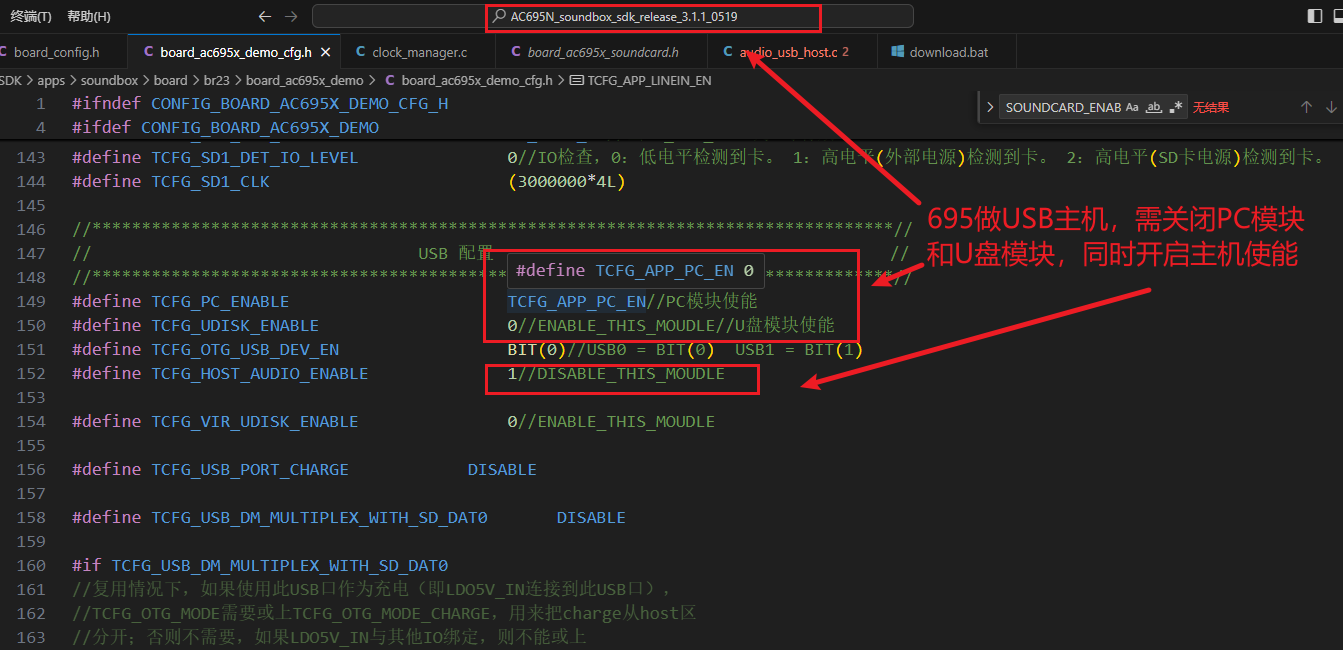Screen dimensions: 1343x650
Task: Click C file icon on board_ac695x_soundcard.h tab
Action: [516, 52]
